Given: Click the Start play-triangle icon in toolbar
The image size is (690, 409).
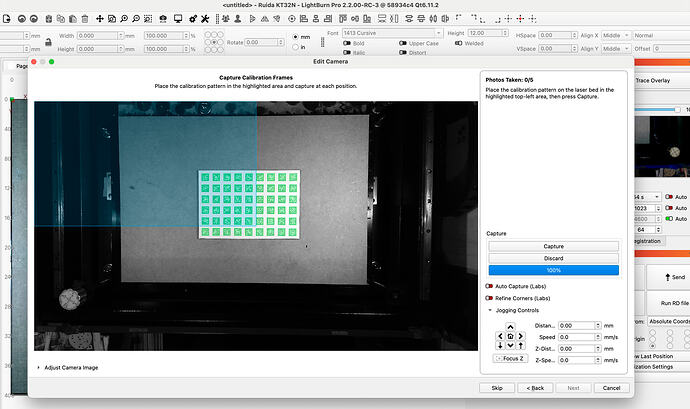Looking at the screenshot, I should tap(253, 19).
